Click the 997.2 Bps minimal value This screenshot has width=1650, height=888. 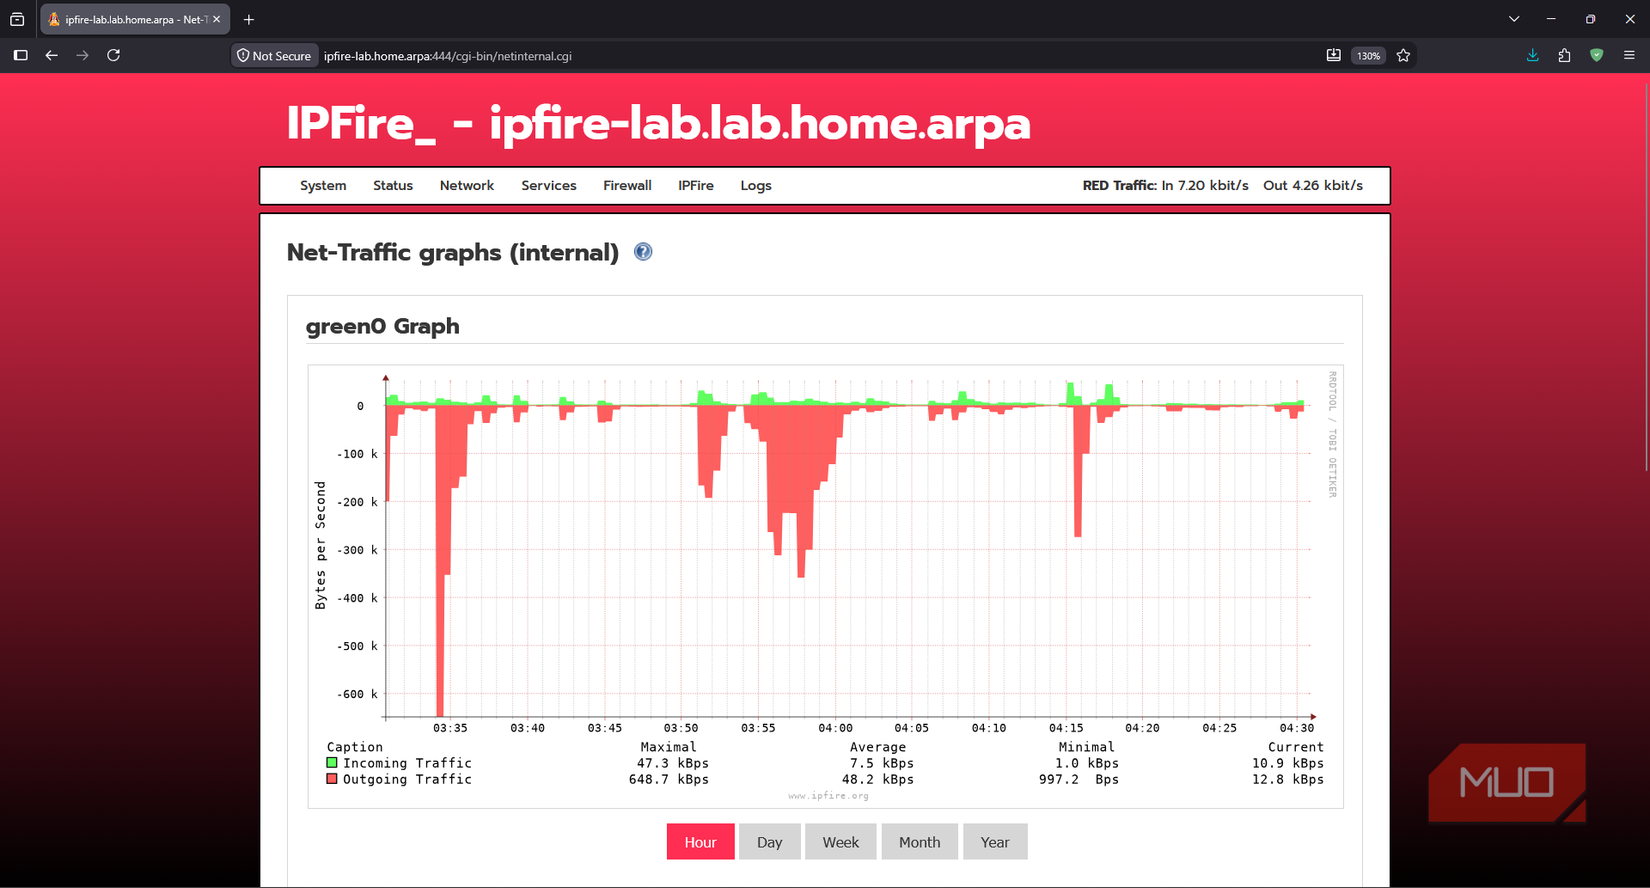pos(1078,779)
